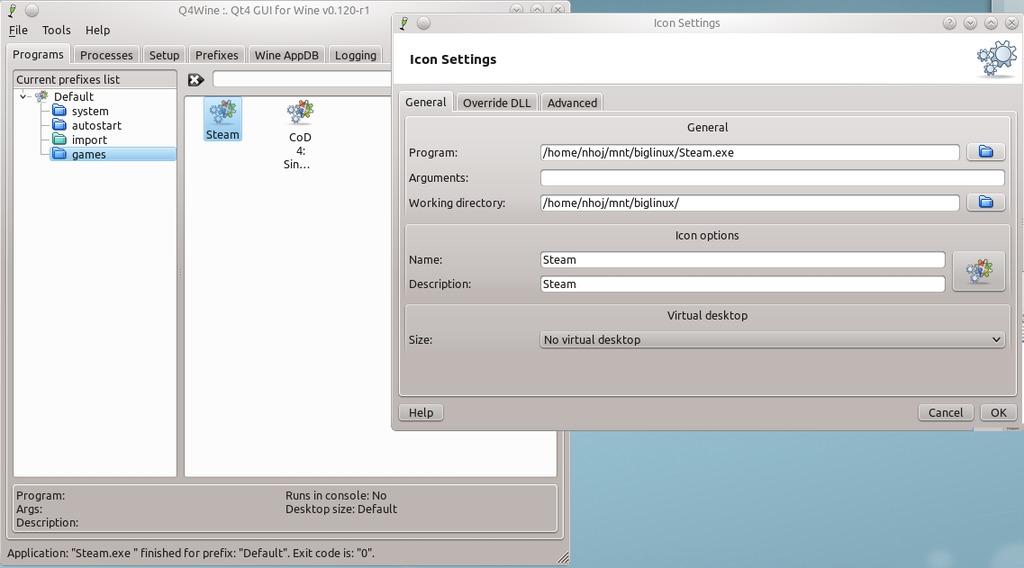This screenshot has height=568, width=1024.
Task: Switch to the Advanced tab
Action: tap(572, 103)
